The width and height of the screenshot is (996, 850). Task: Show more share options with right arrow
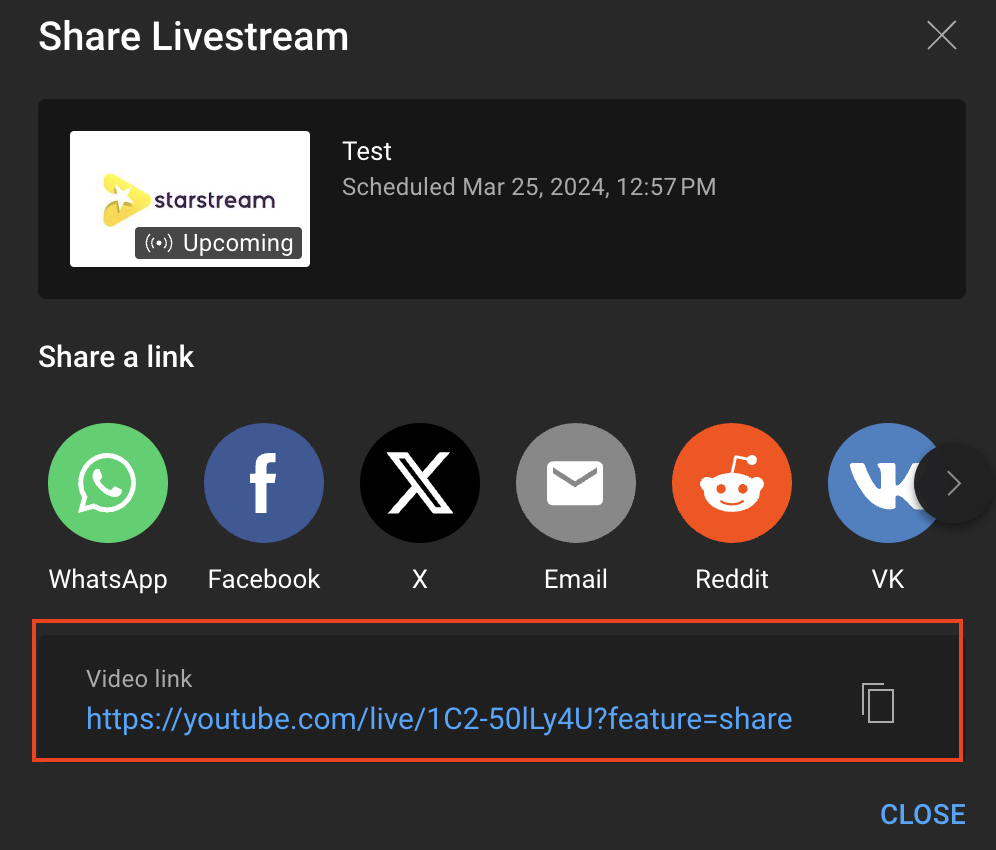pyautogui.click(x=953, y=484)
